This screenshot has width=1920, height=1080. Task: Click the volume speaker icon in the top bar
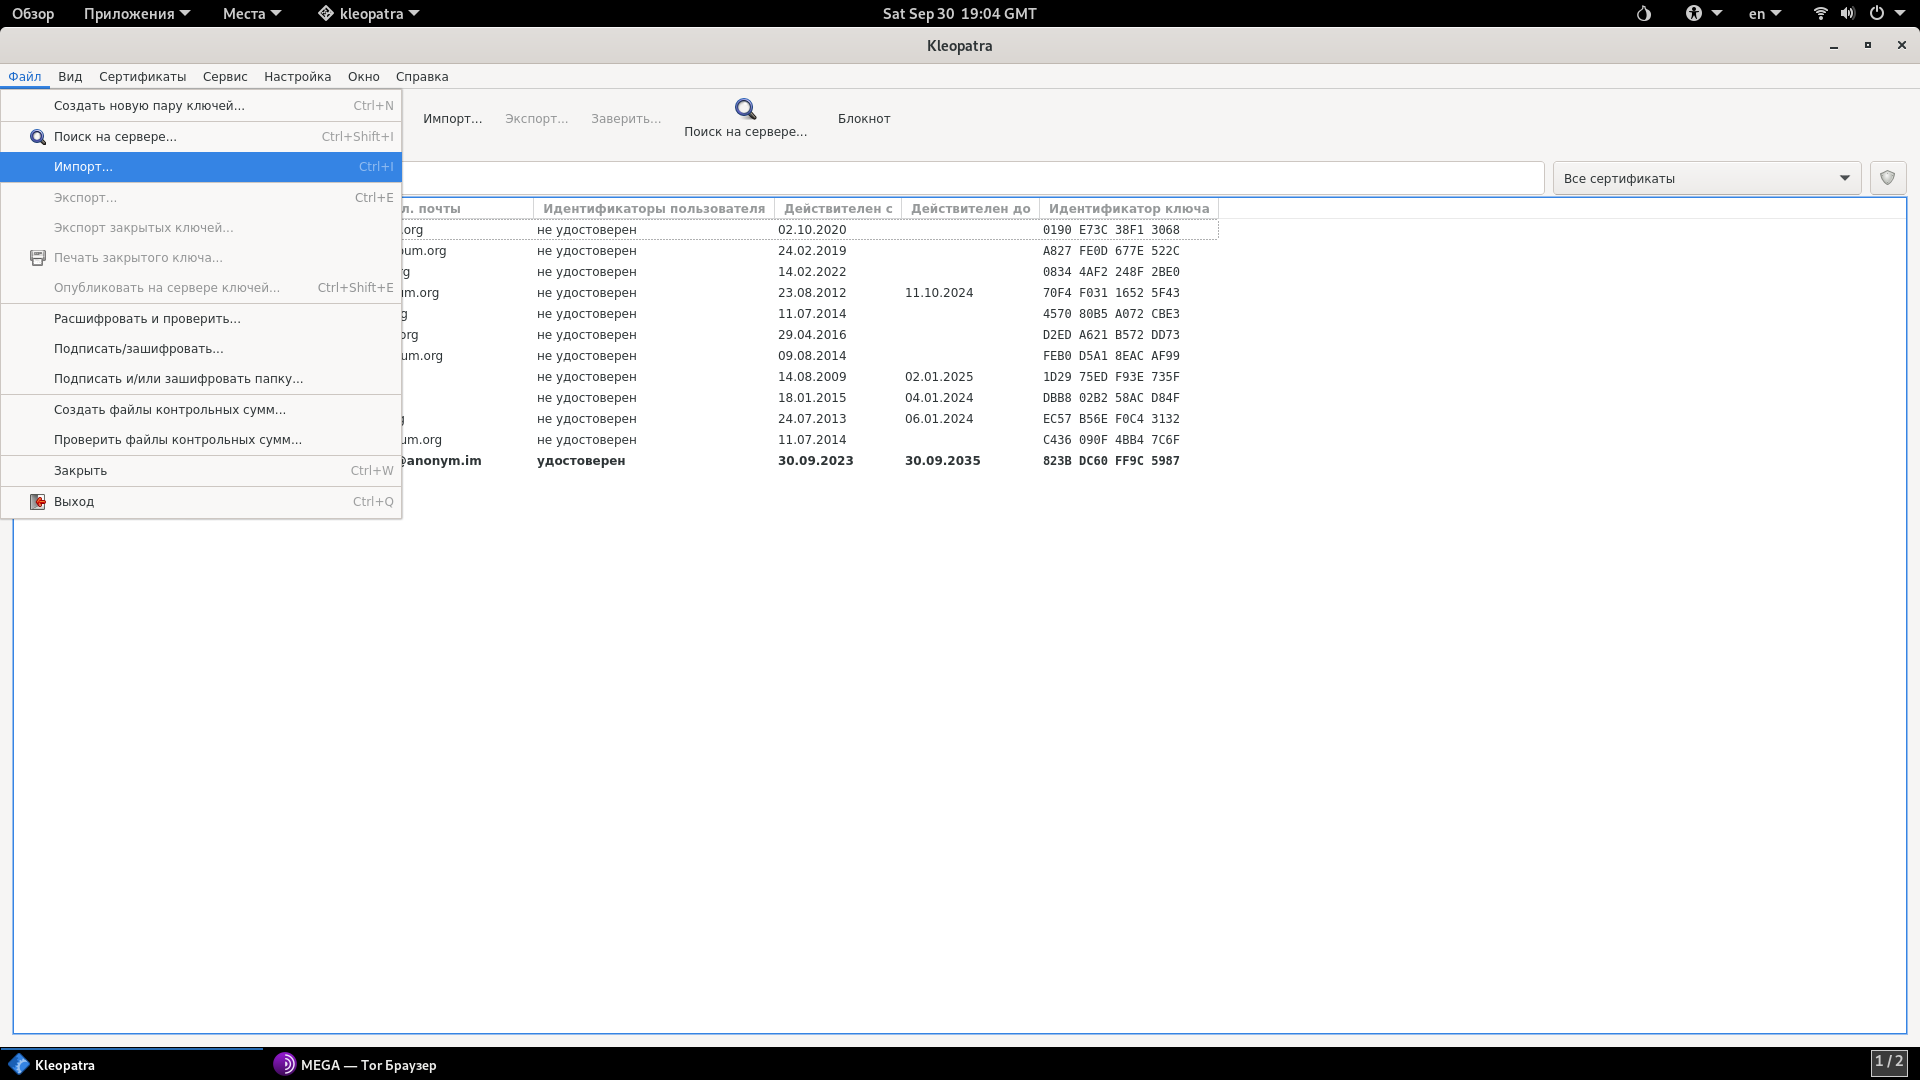(x=1847, y=14)
